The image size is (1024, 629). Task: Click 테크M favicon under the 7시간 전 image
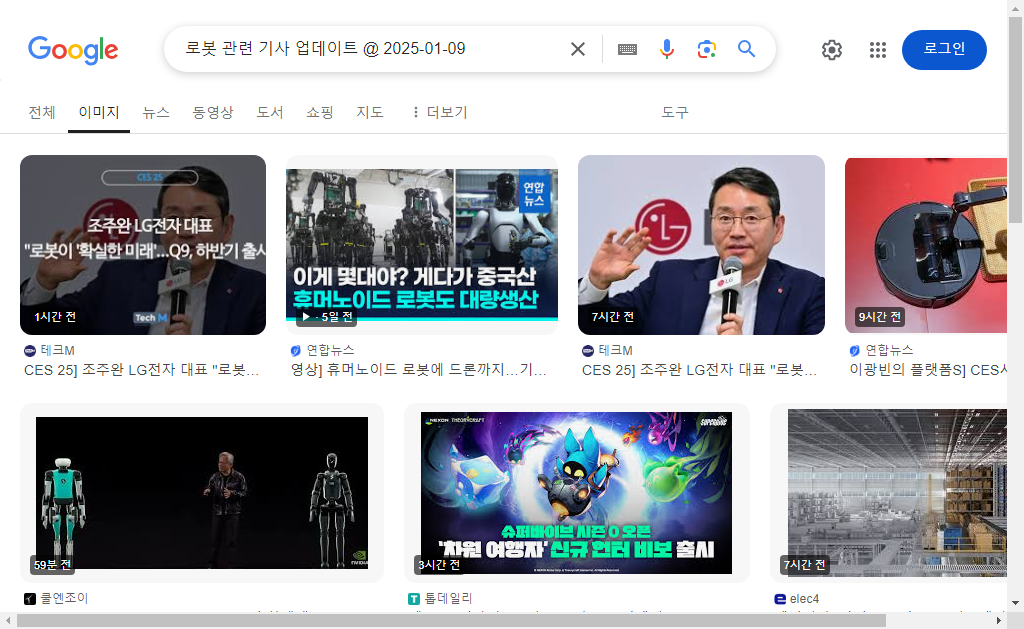tap(588, 351)
